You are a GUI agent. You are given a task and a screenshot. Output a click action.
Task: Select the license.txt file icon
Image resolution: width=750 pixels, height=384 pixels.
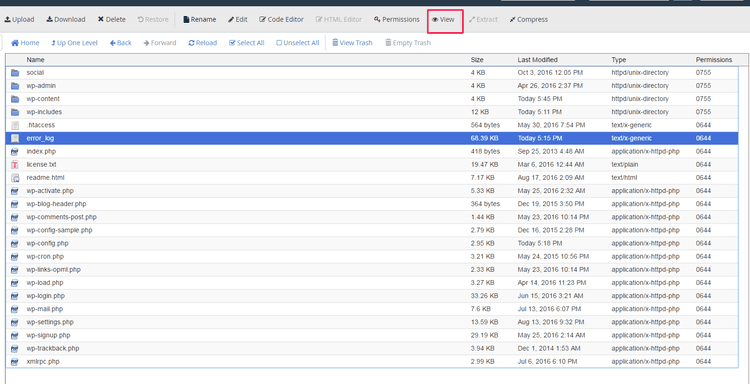[x=15, y=165]
